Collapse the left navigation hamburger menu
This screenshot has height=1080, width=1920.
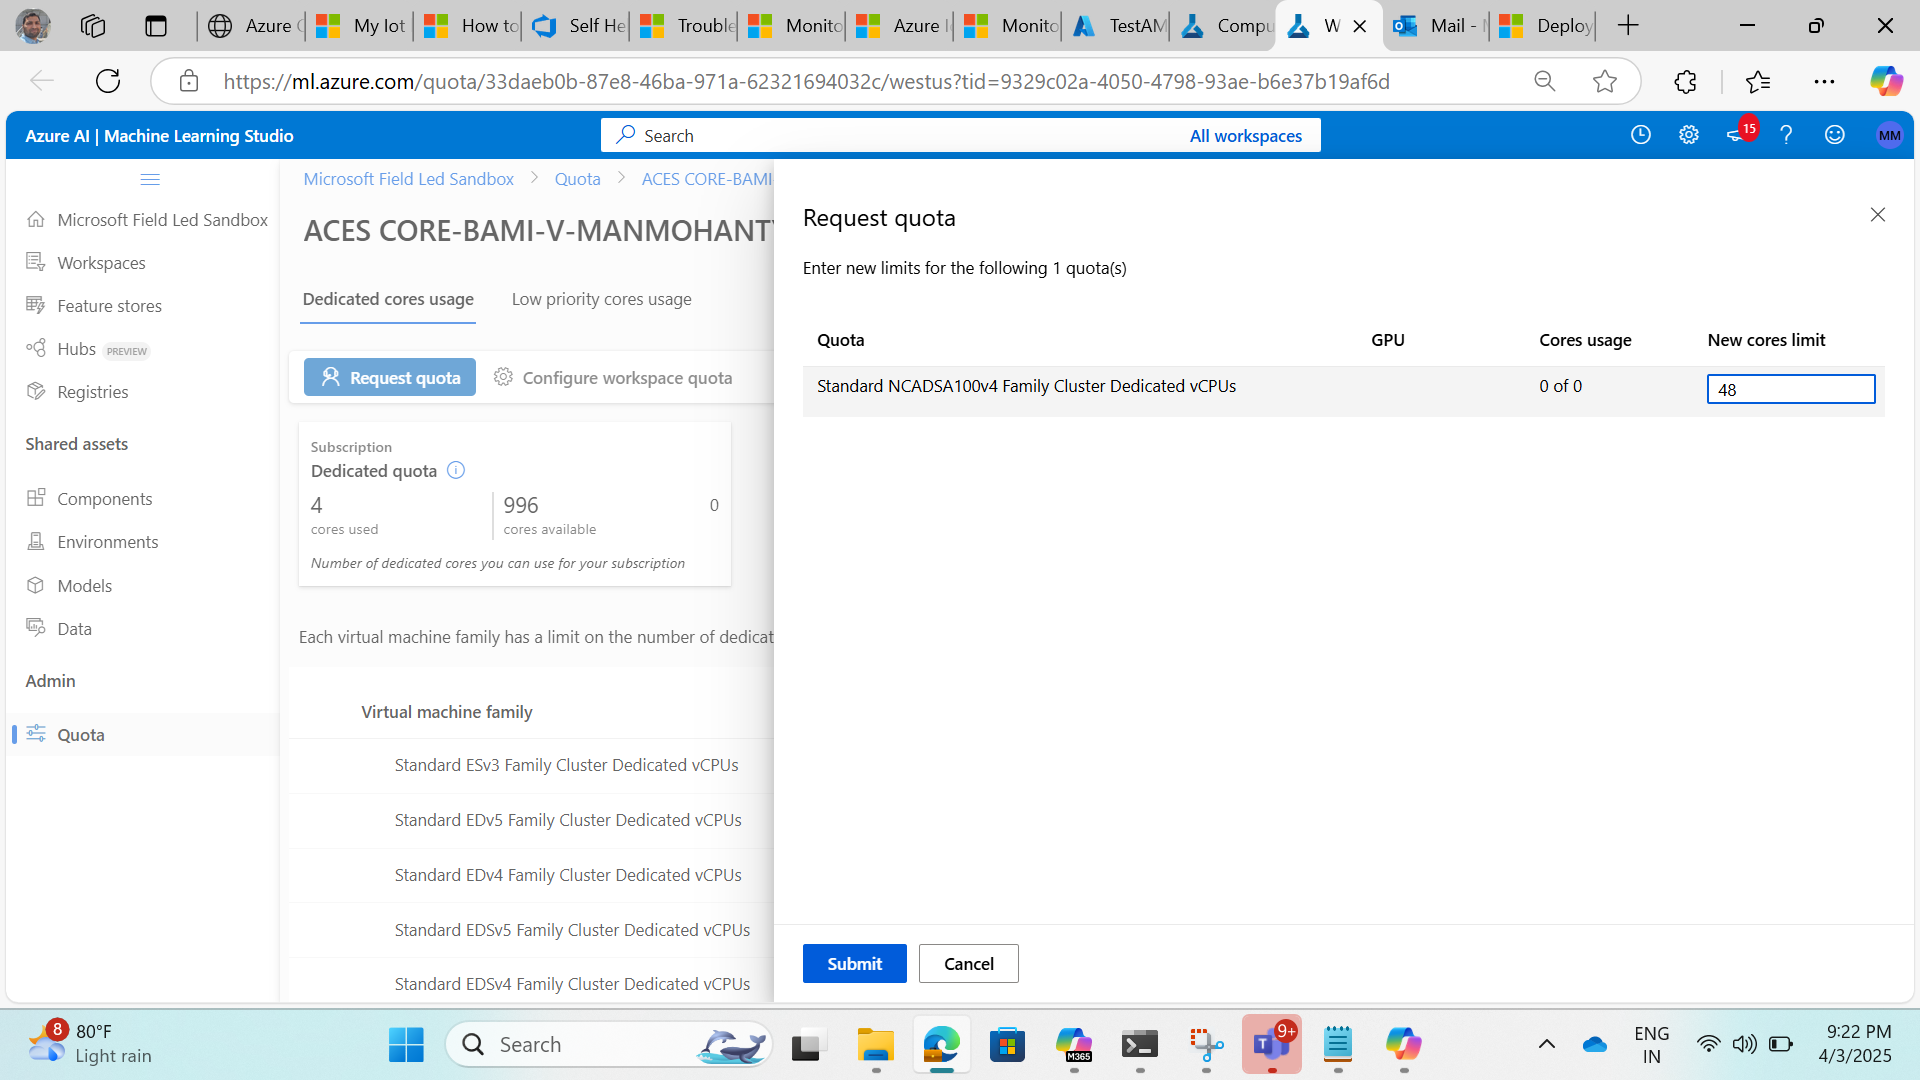[150, 180]
